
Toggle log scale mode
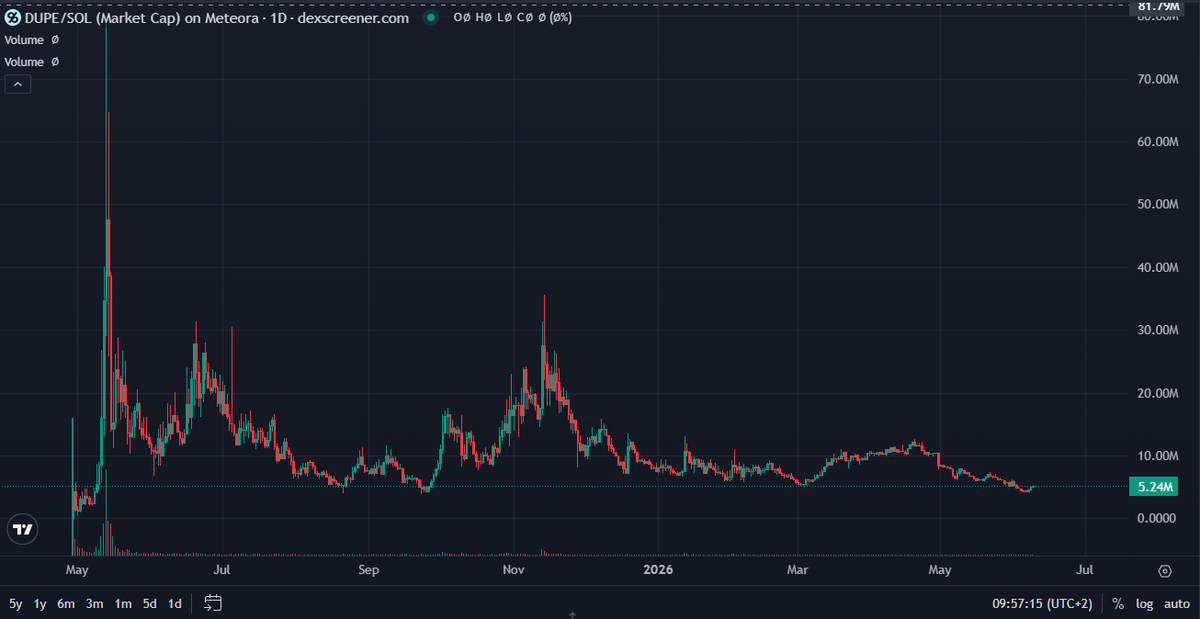1144,604
